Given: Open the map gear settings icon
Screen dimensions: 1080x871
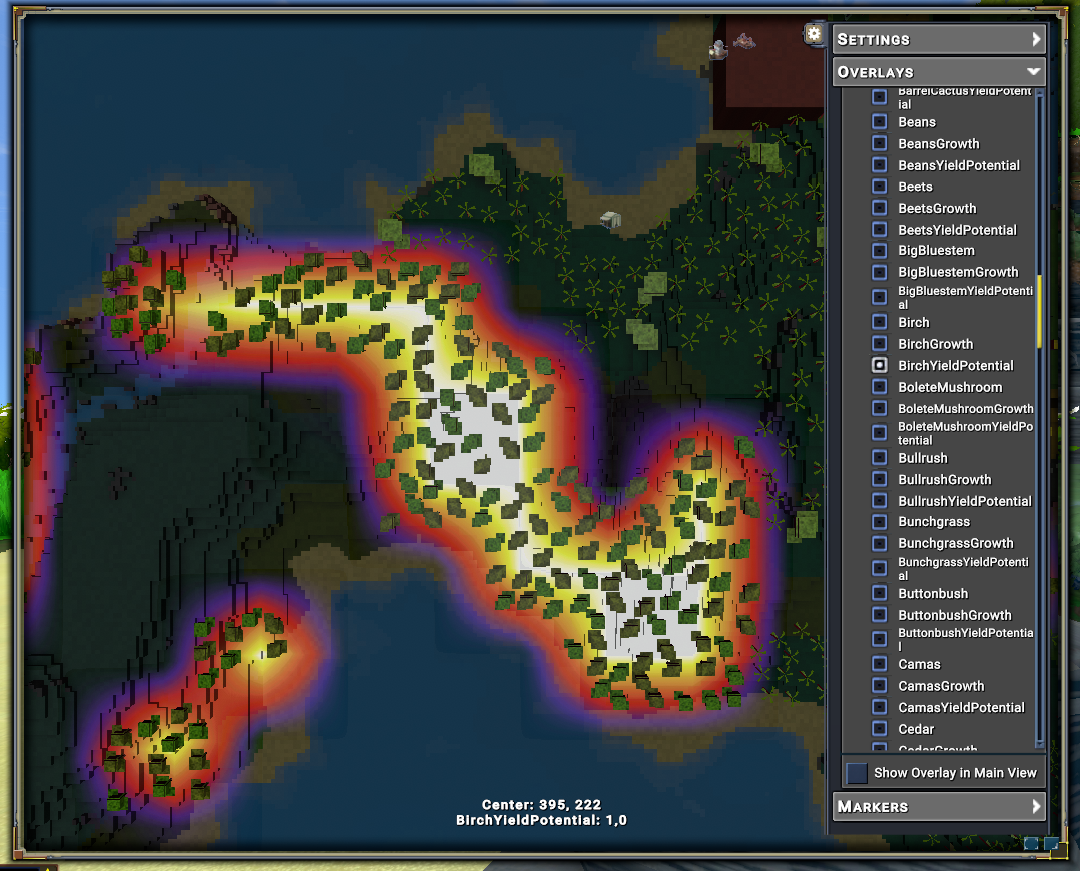Looking at the screenshot, I should point(814,34).
